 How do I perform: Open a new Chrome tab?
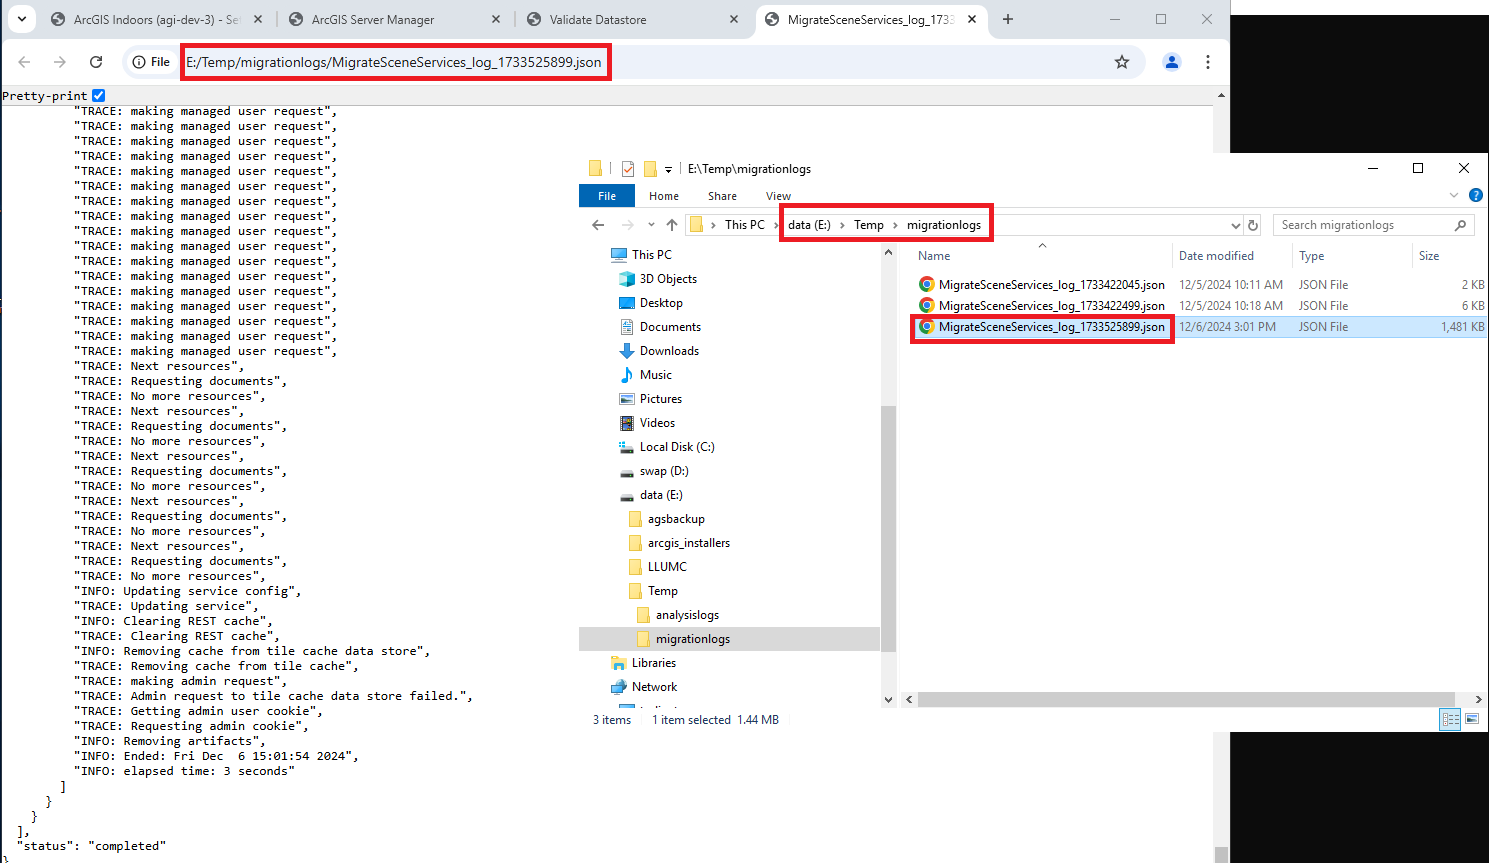[x=1008, y=20]
